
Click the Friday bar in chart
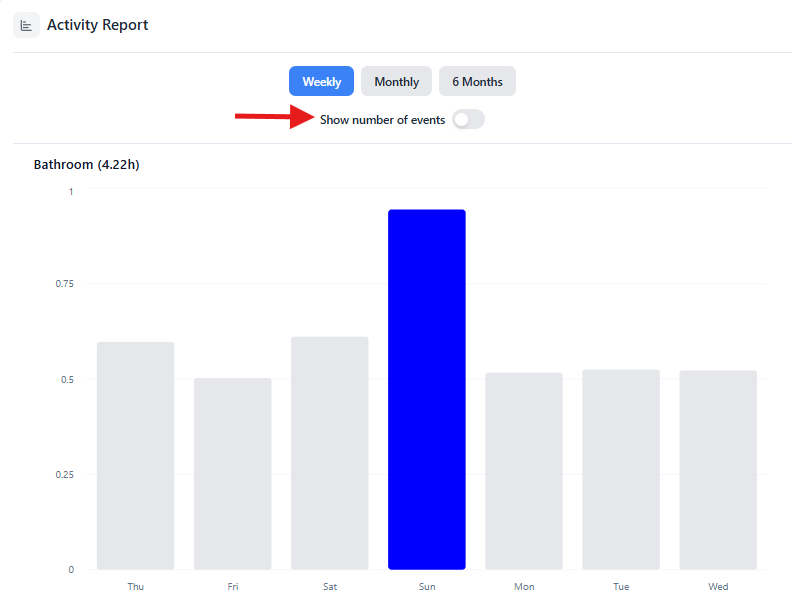(x=233, y=474)
